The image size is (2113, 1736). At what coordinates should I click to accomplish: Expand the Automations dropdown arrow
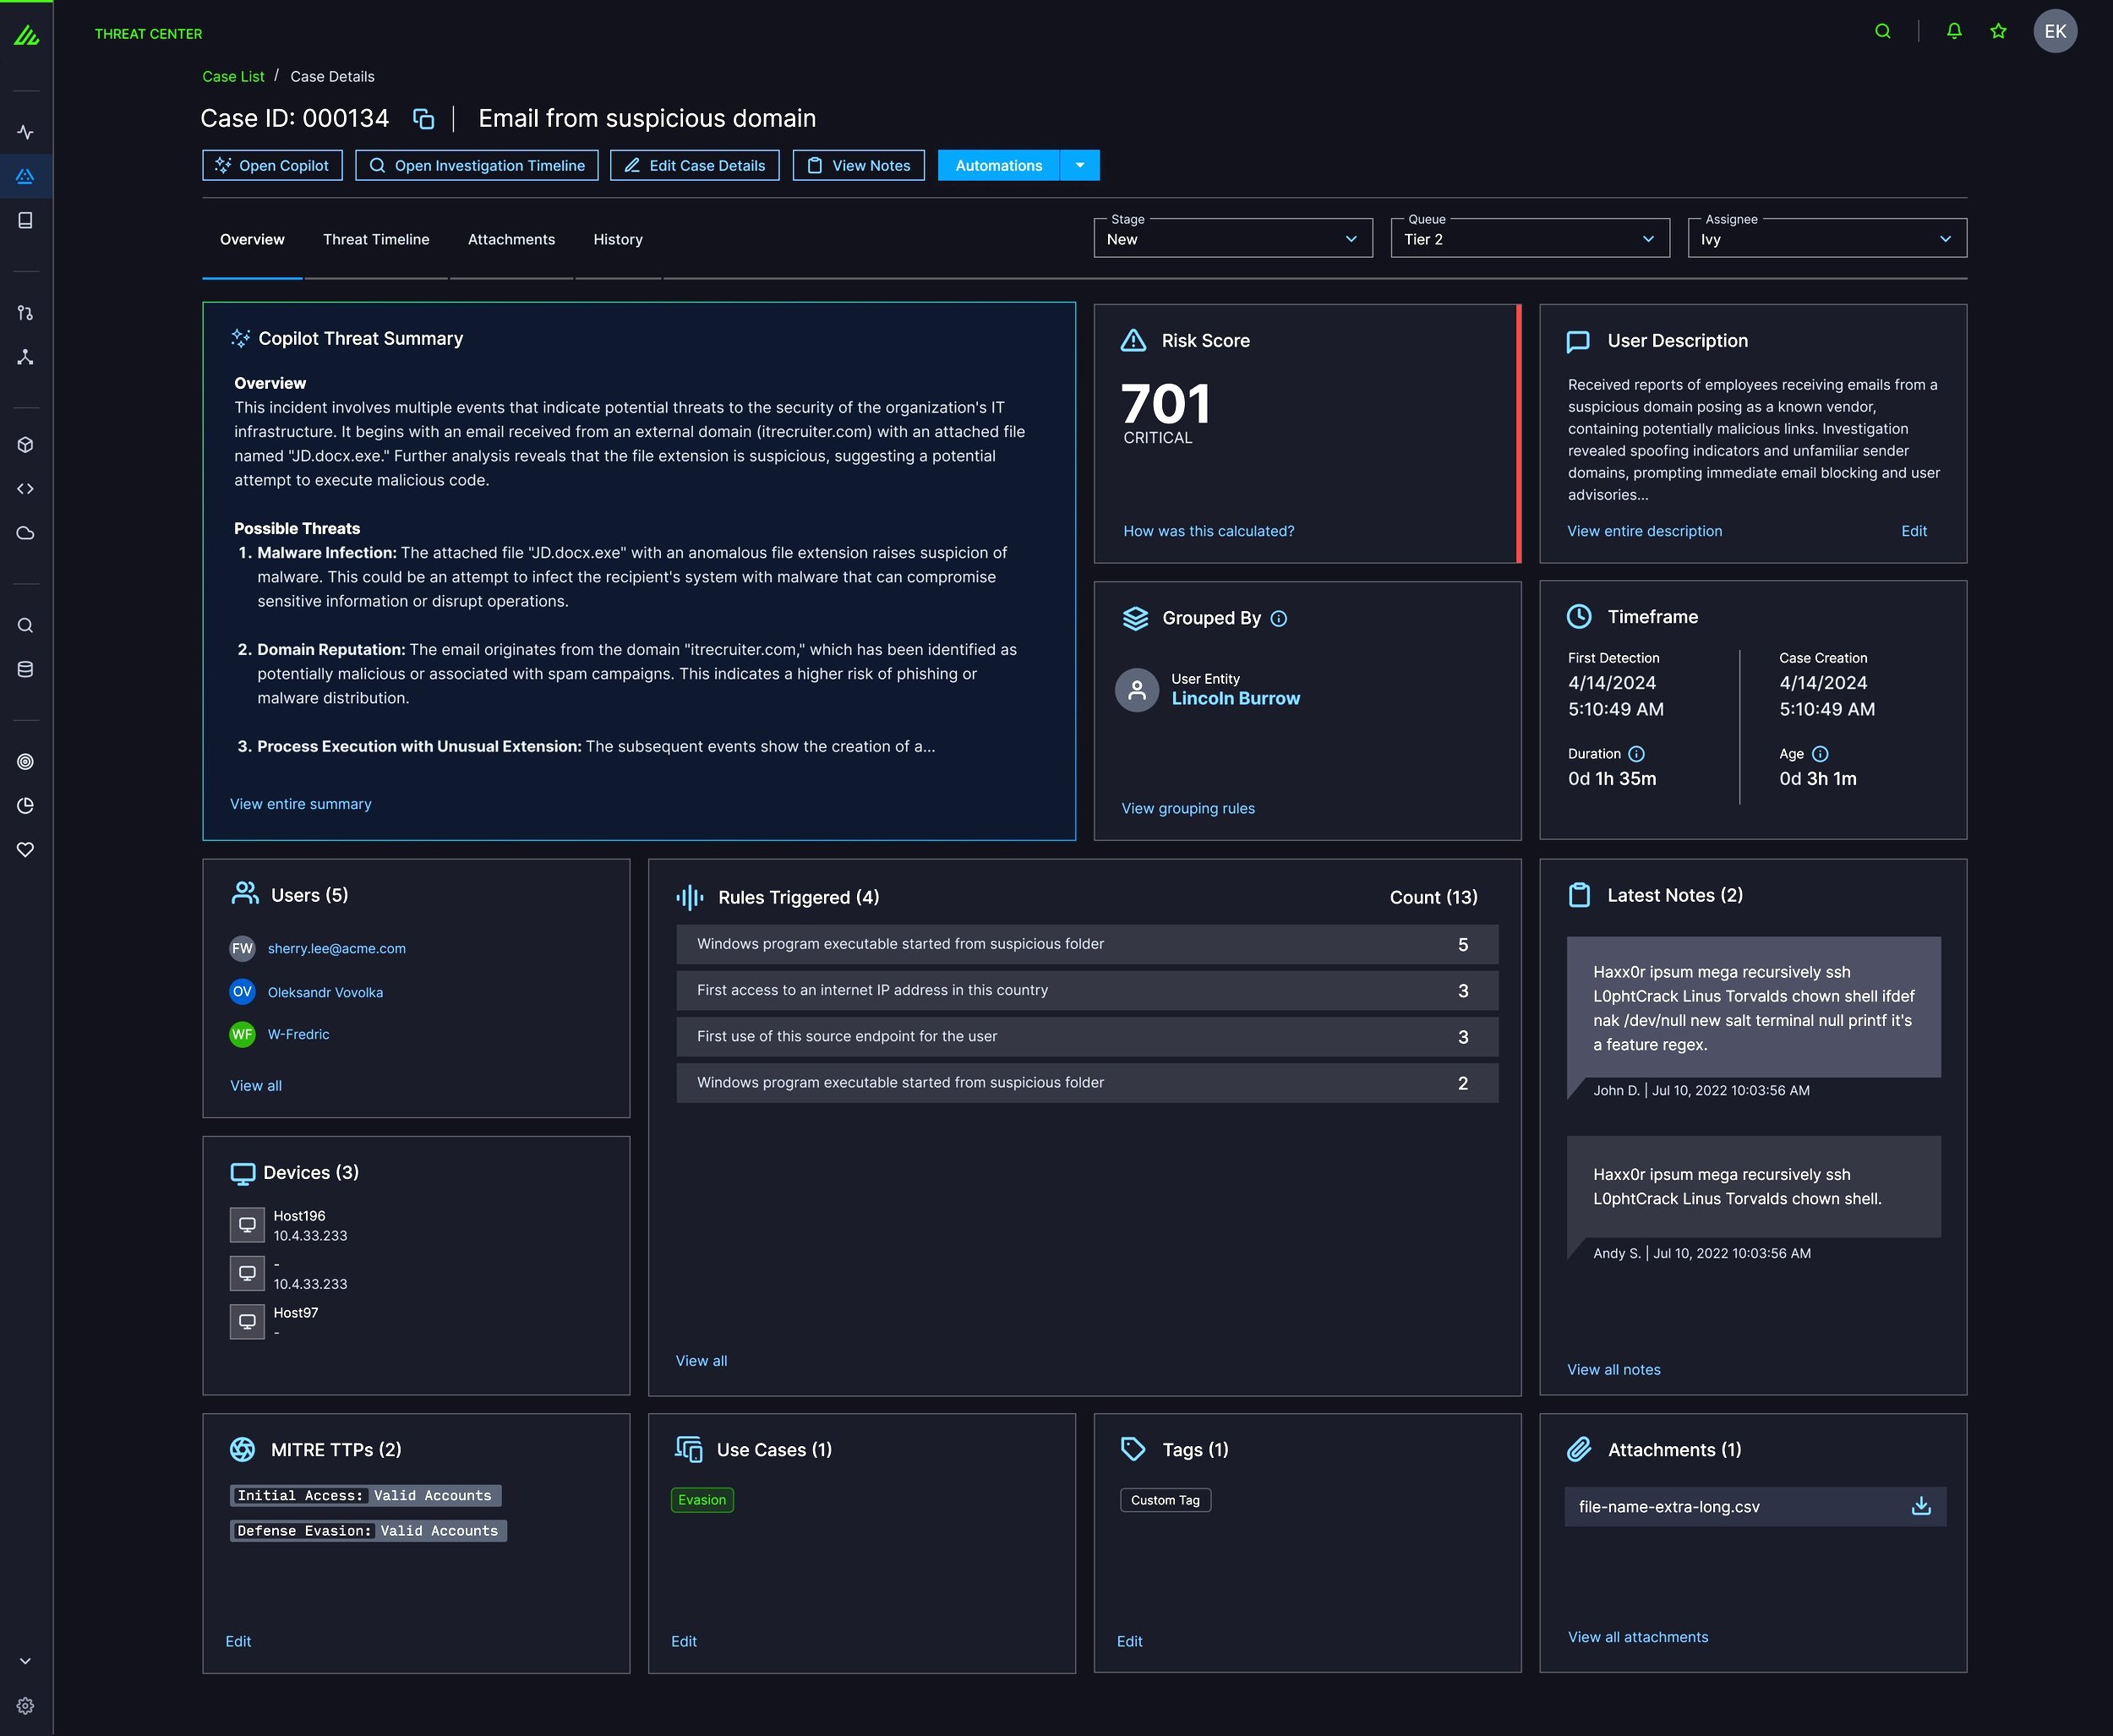click(x=1080, y=166)
